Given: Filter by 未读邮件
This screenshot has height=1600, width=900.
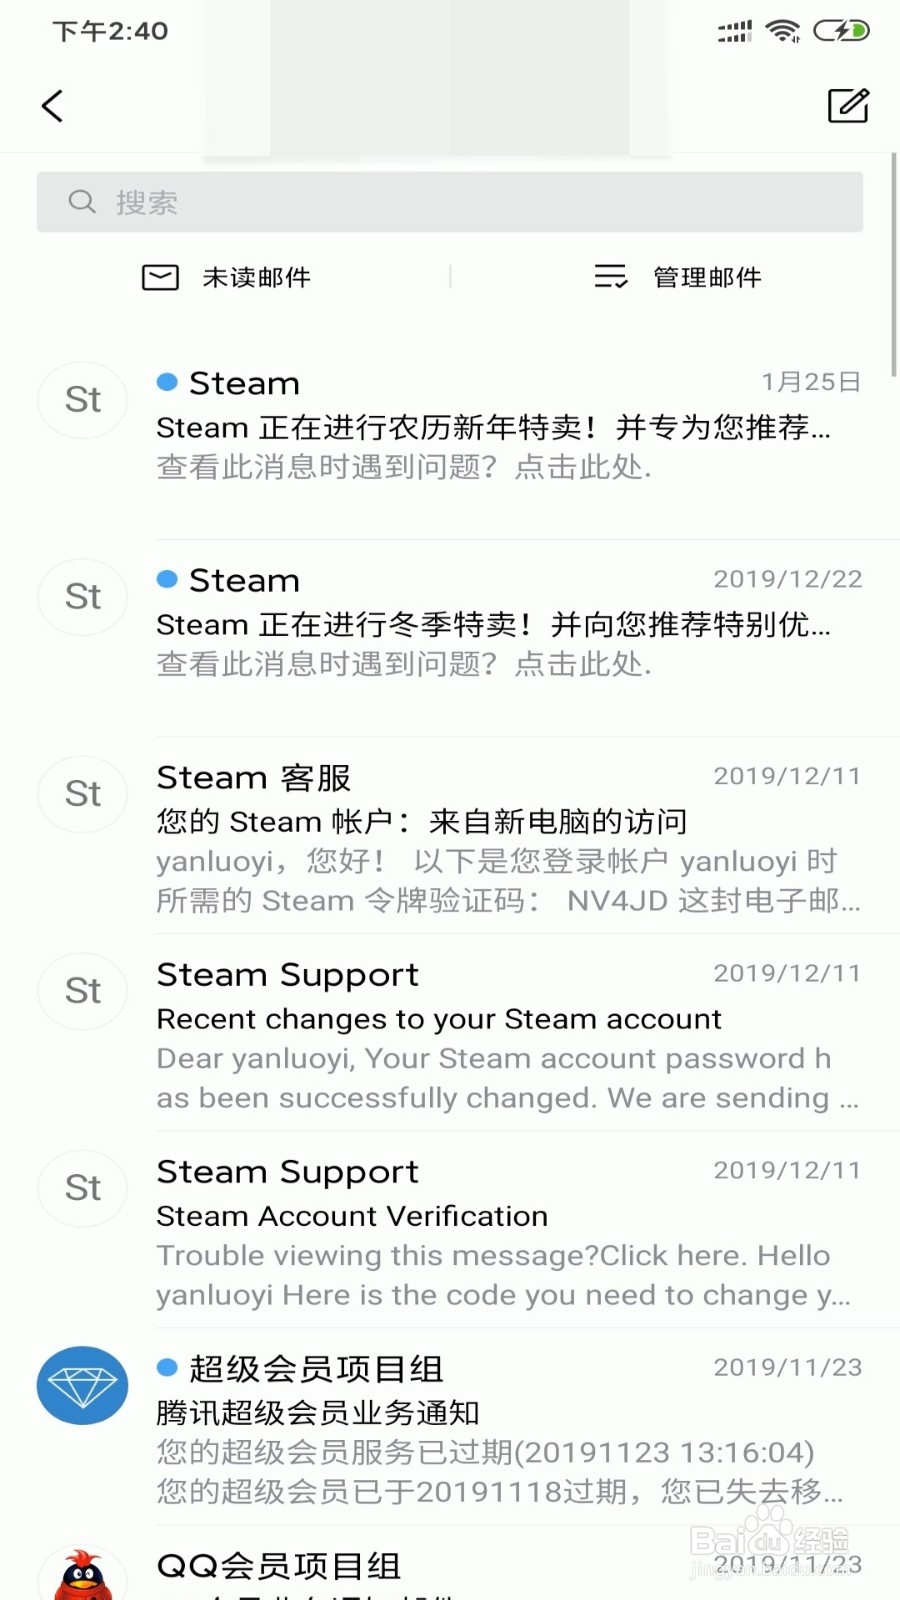Looking at the screenshot, I should pos(256,277).
